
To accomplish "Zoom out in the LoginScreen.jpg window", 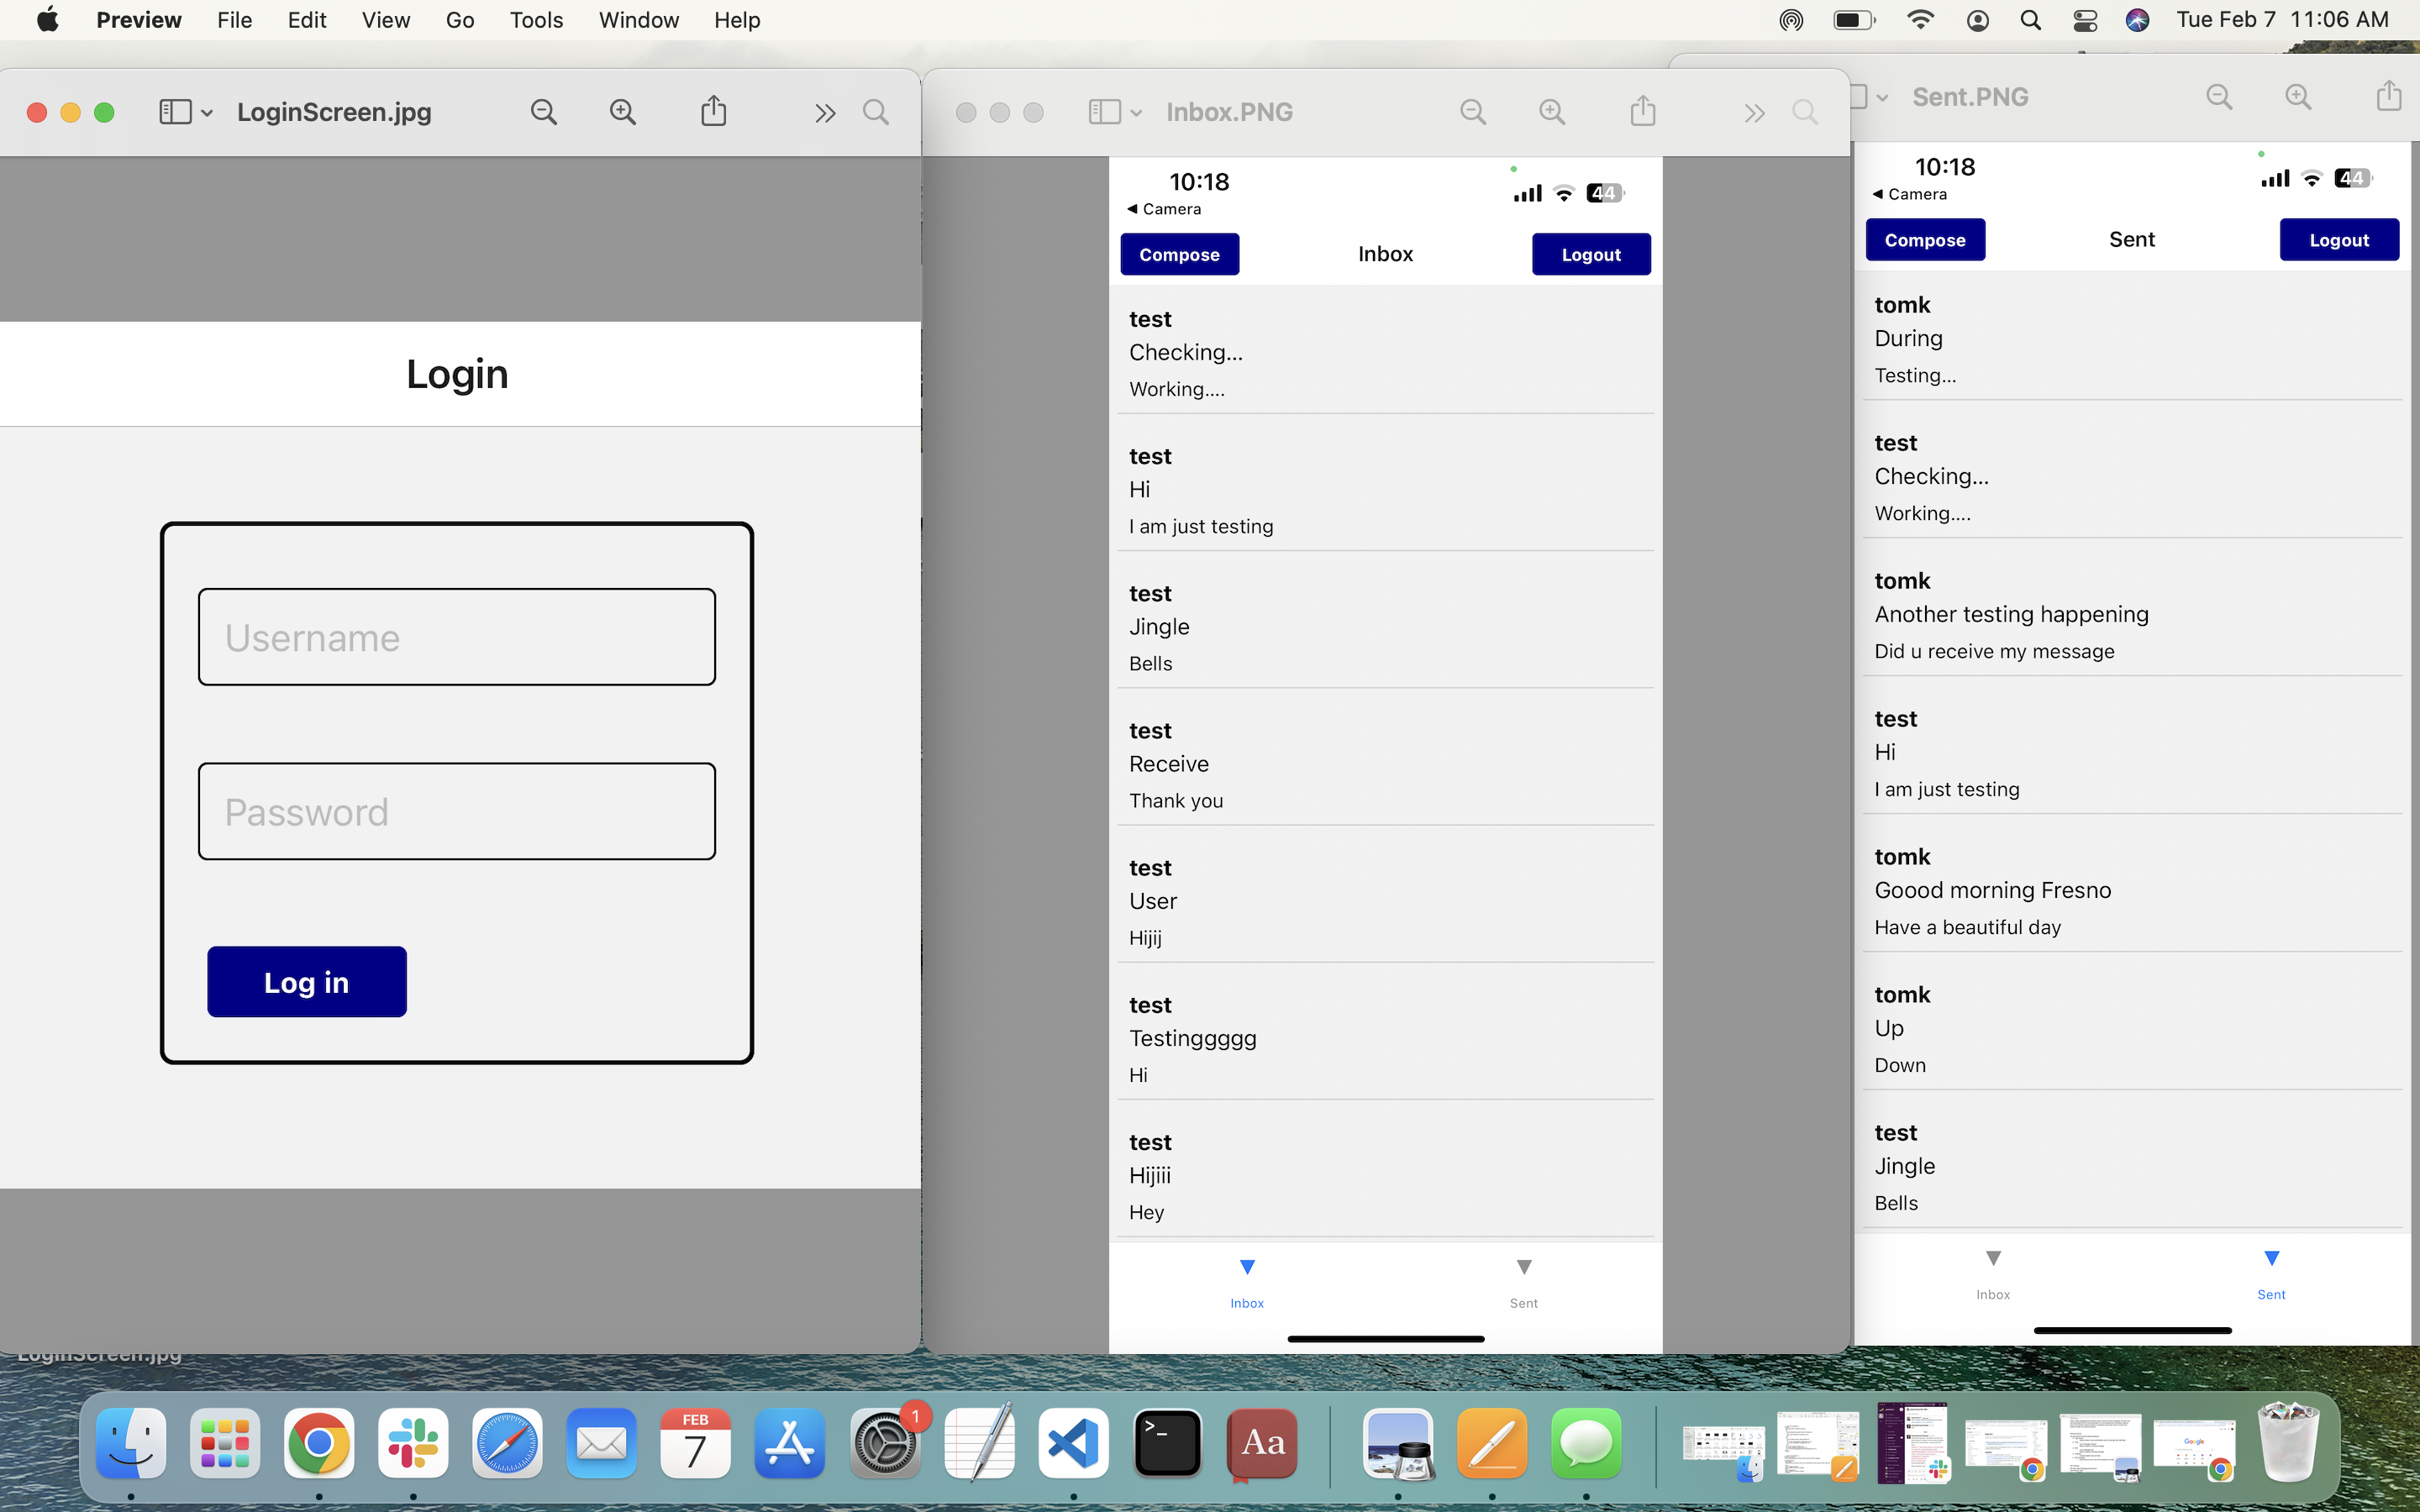I will [543, 112].
